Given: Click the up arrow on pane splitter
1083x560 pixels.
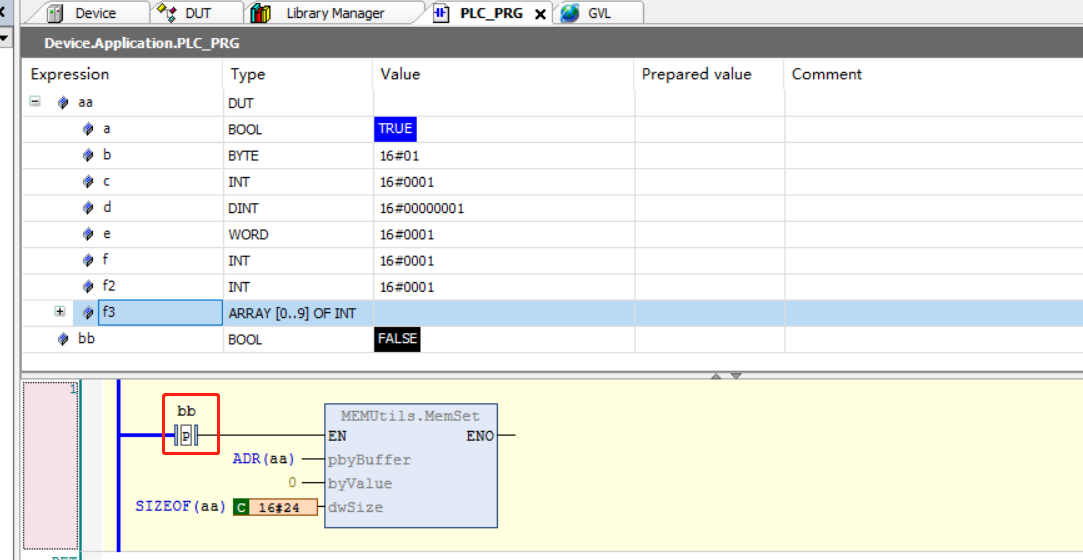Looking at the screenshot, I should pyautogui.click(x=716, y=376).
